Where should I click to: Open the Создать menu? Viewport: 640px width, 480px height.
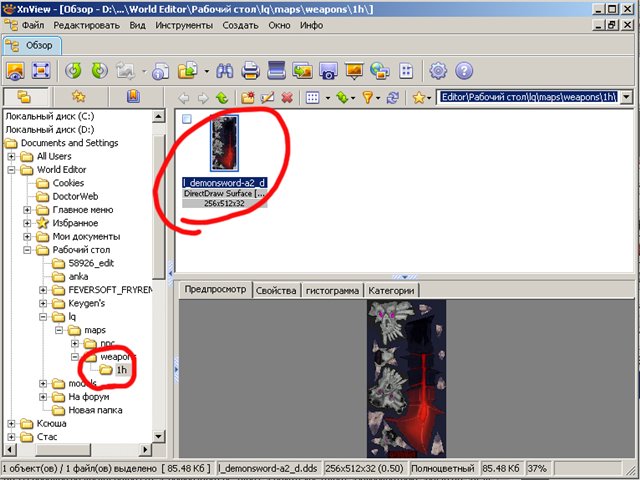coord(240,25)
